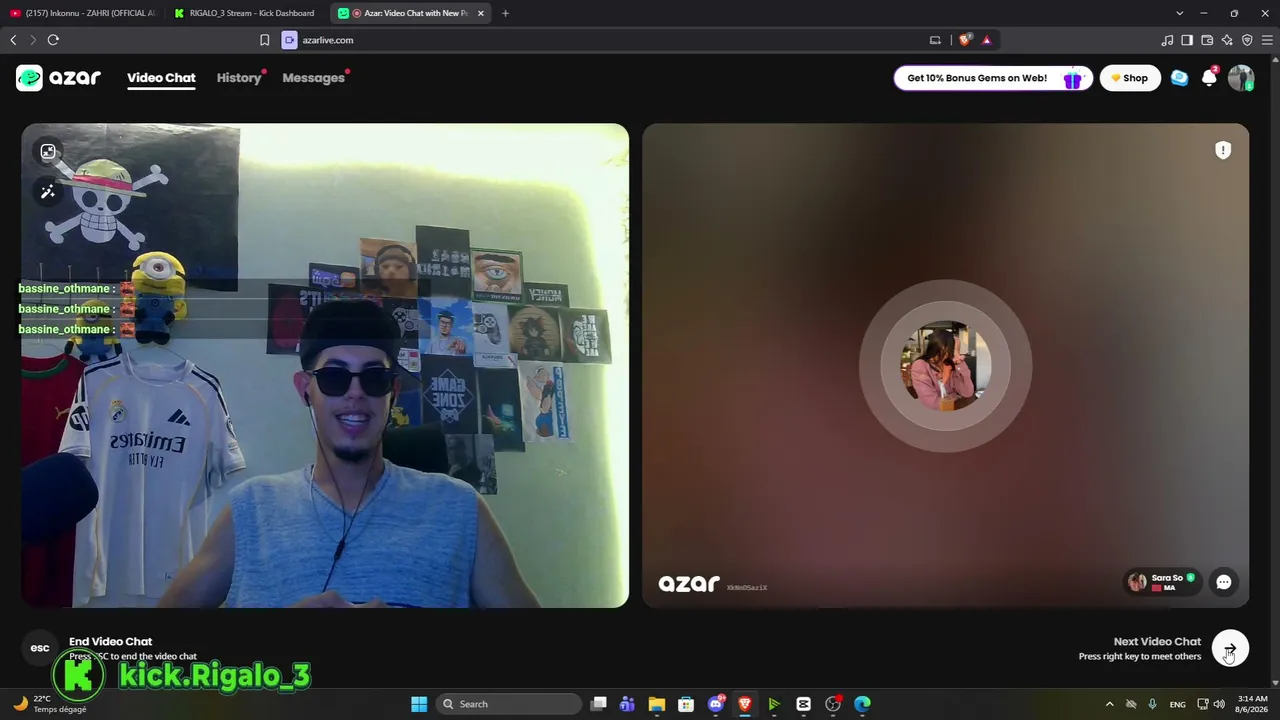The image size is (1280, 720).
Task: Open the magic wand effects tool
Action: point(48,192)
